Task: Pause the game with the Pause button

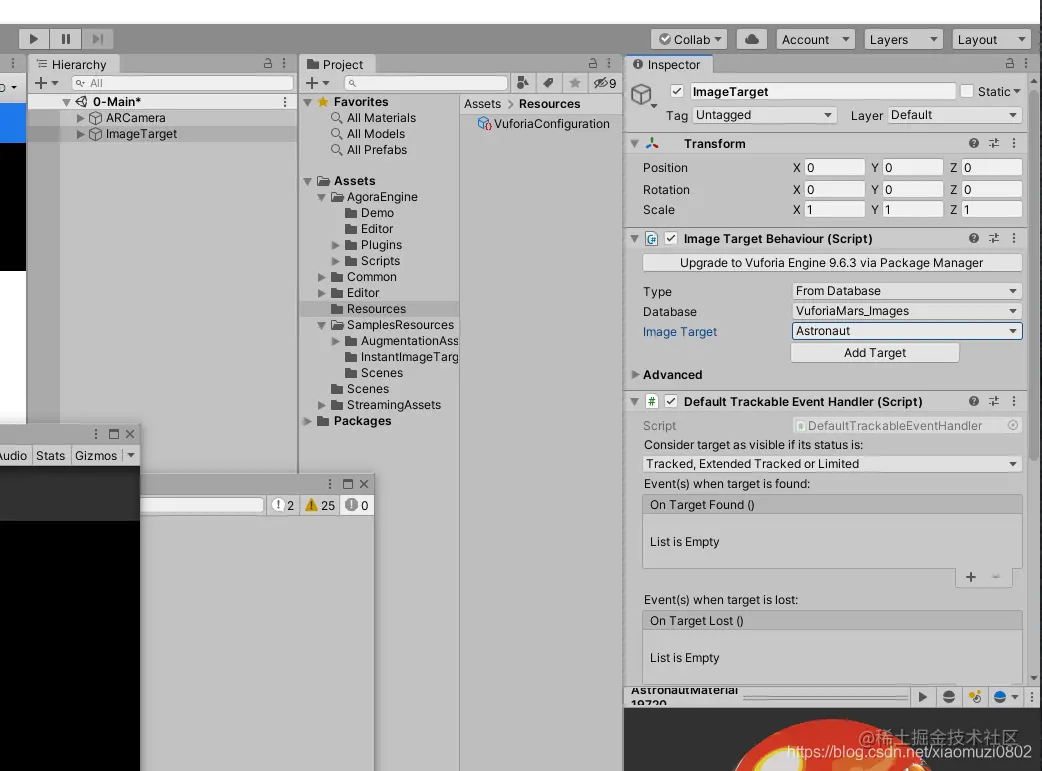Action: (x=66, y=39)
